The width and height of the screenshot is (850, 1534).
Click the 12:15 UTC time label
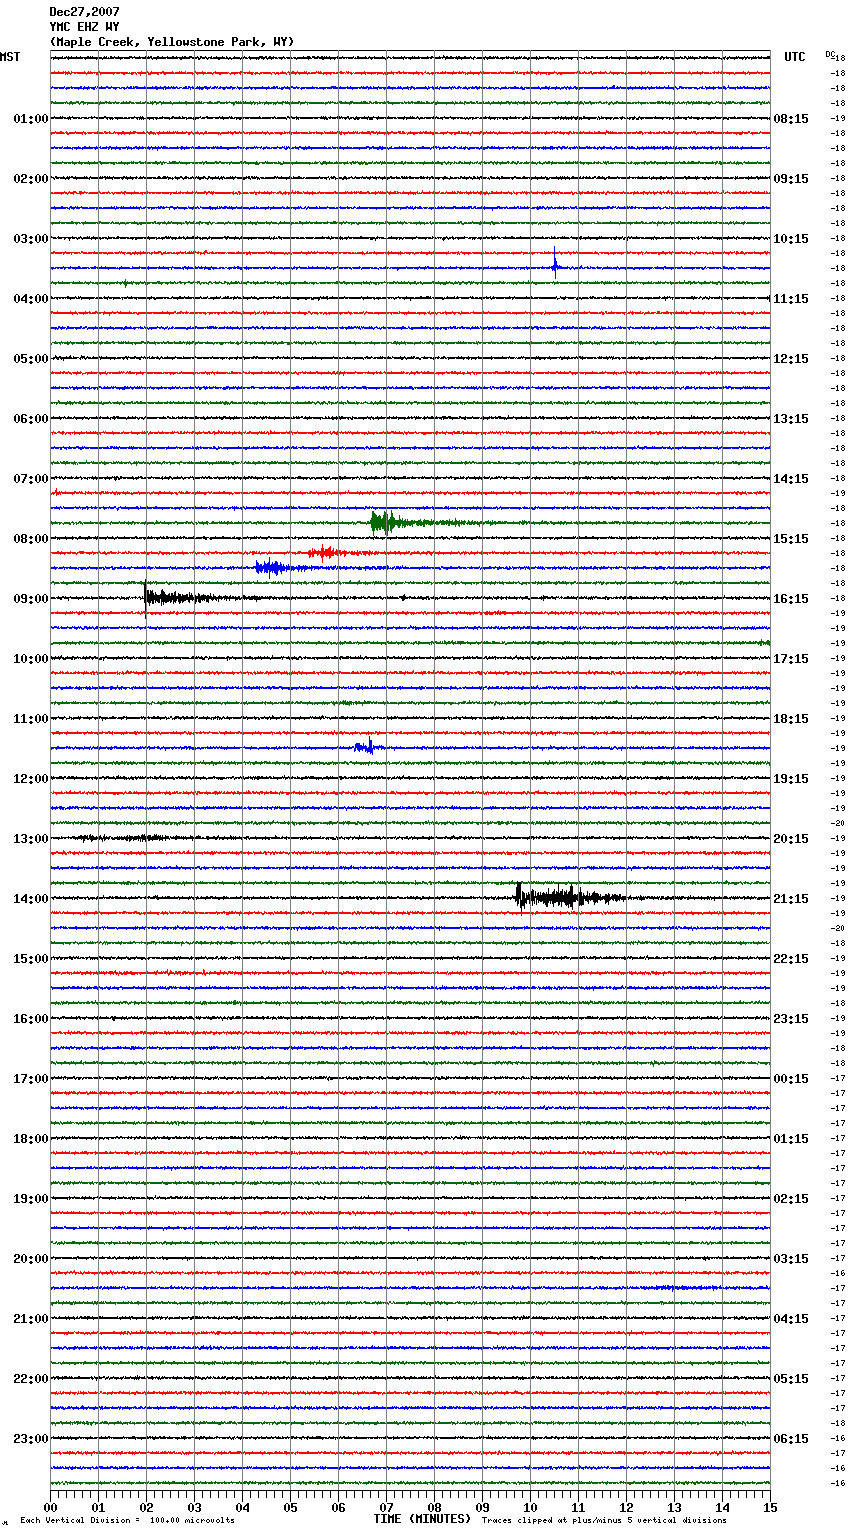point(791,359)
